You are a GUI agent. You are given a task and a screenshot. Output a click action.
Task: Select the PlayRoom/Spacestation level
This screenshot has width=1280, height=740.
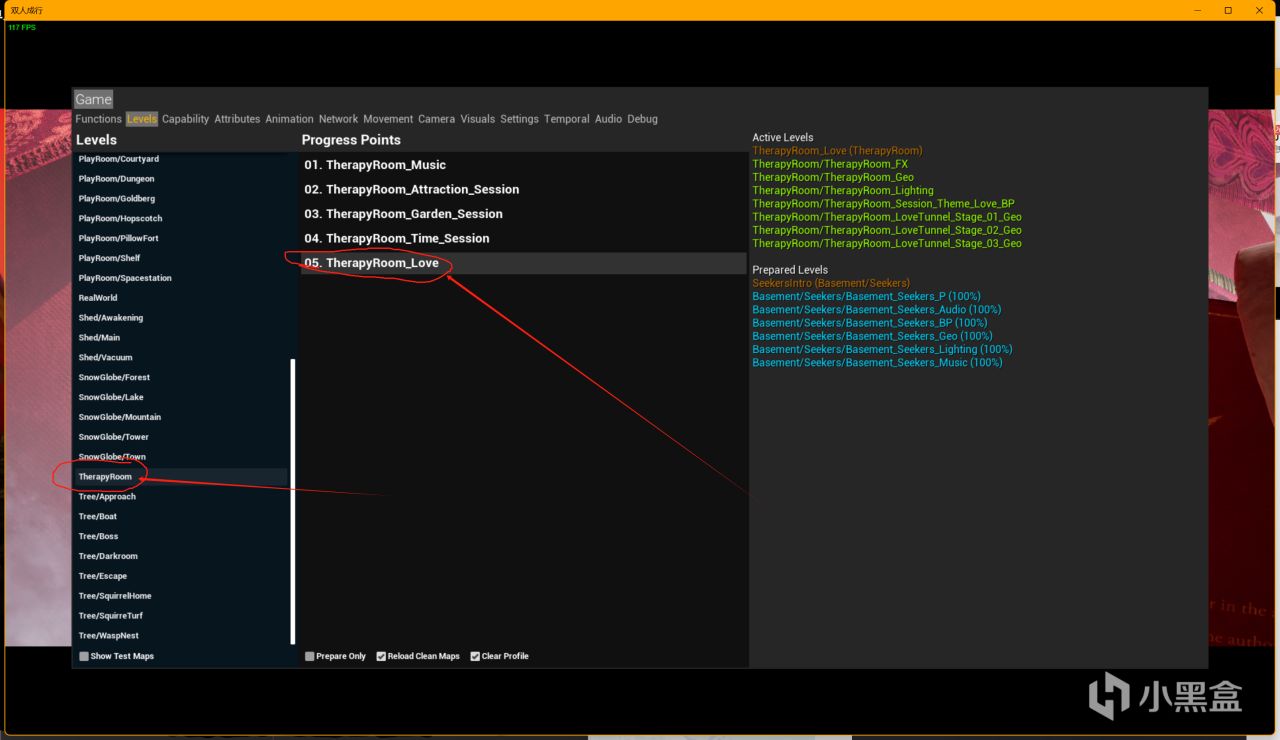(182, 278)
